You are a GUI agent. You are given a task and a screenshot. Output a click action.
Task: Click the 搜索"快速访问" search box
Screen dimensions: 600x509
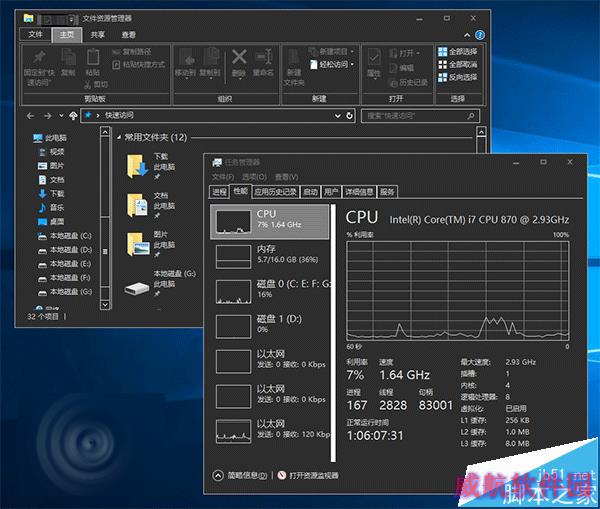pos(420,116)
